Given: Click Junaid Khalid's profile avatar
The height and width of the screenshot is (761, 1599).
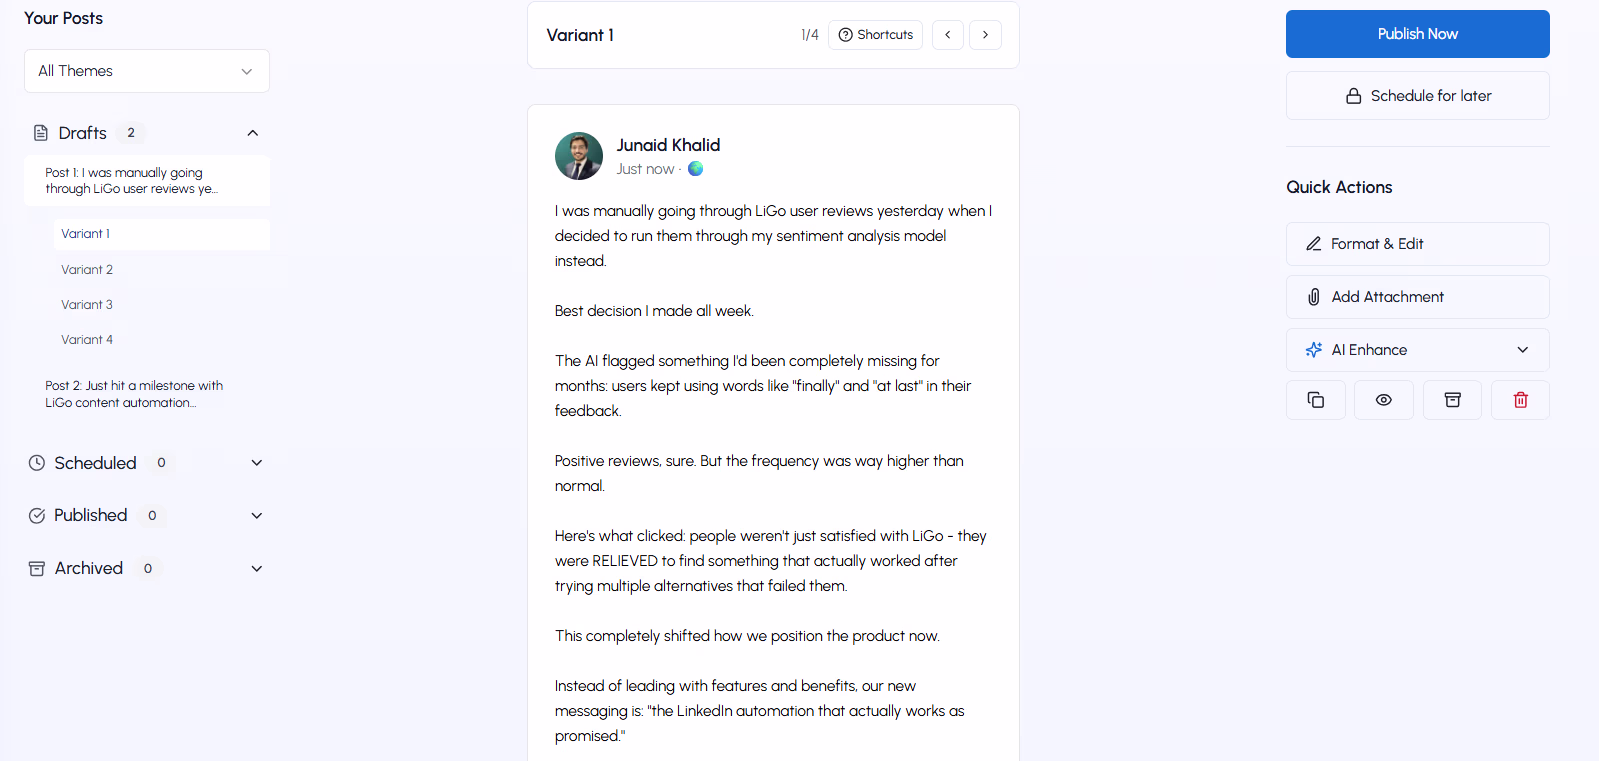Looking at the screenshot, I should tap(579, 156).
